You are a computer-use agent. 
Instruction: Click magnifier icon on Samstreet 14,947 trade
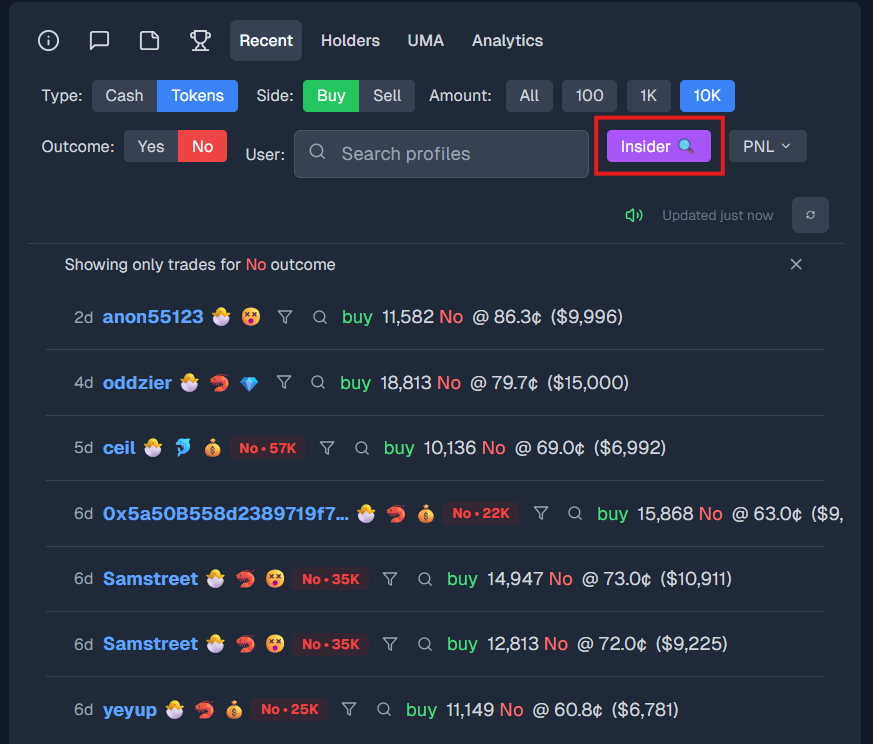coord(425,579)
